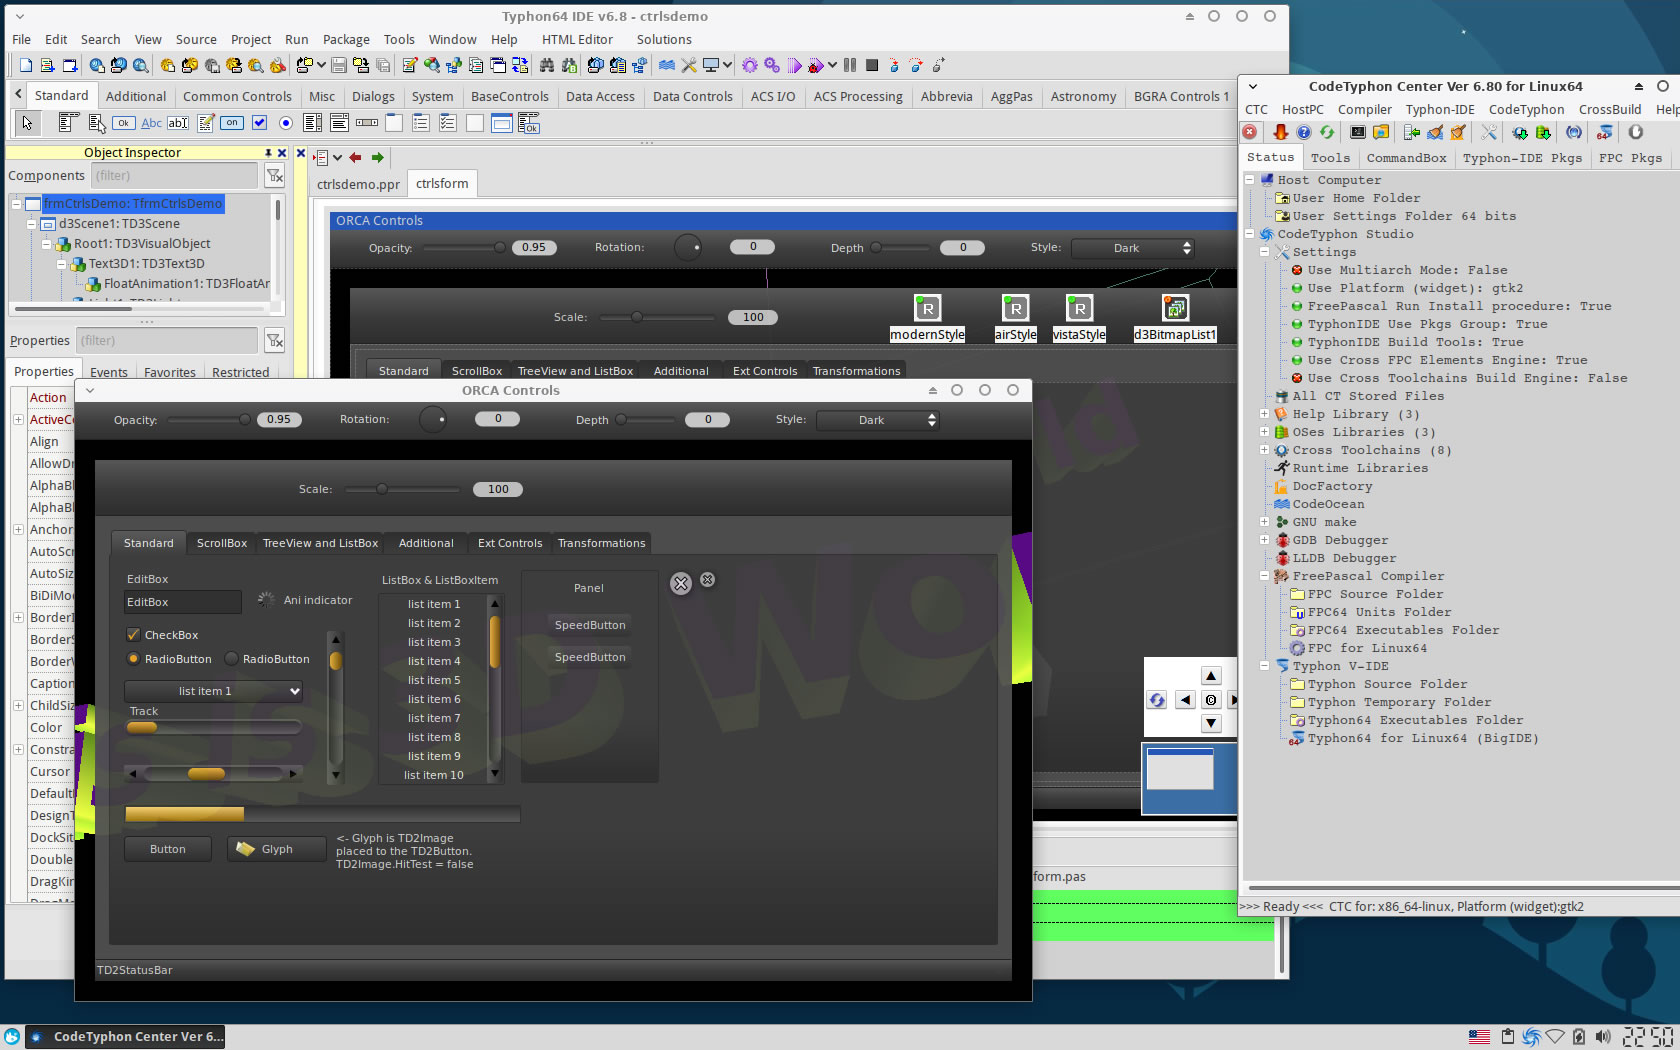Select the first RadioButton in ORCA Controls
The image size is (1680, 1050).
pos(133,659)
